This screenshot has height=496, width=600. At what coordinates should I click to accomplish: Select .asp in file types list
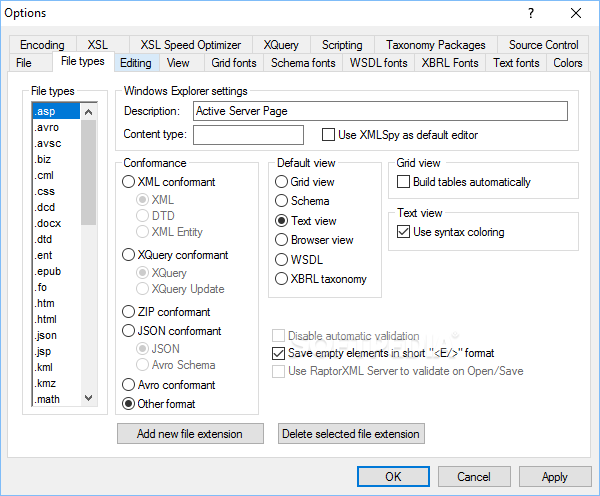56,111
